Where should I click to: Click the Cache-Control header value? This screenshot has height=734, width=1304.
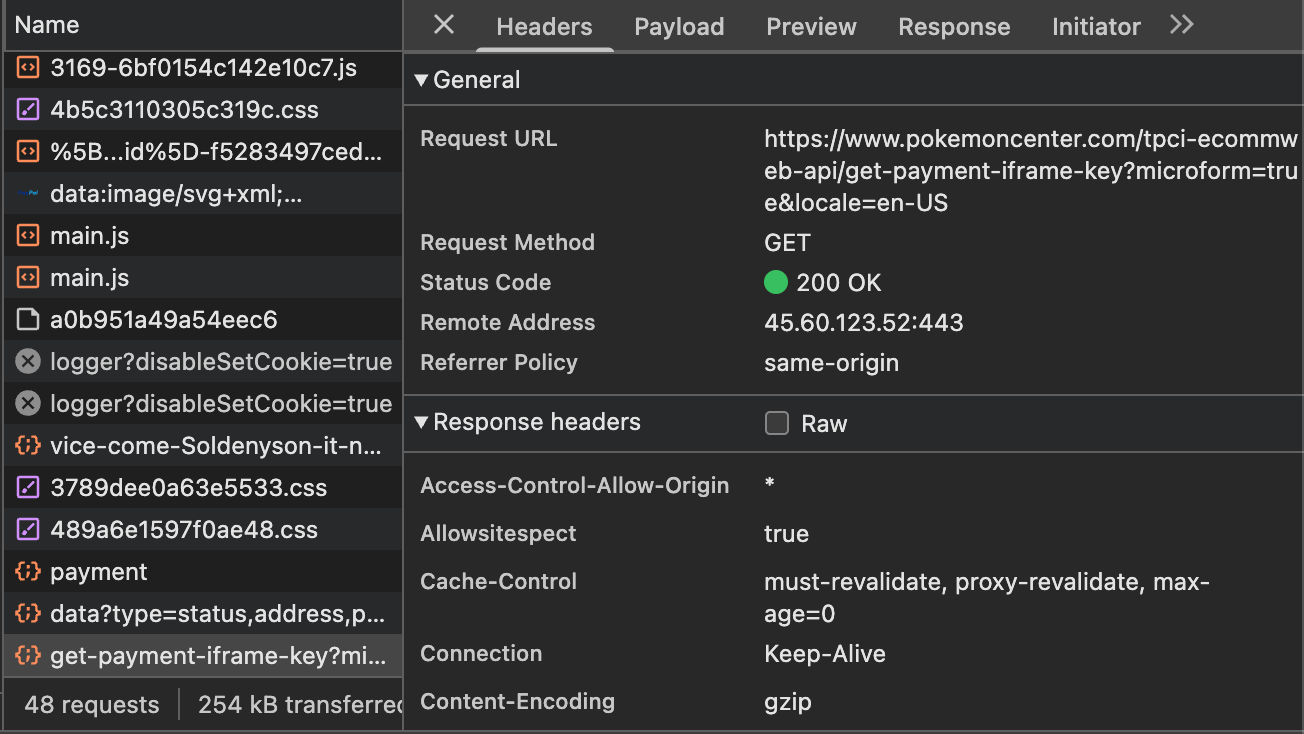(987, 597)
